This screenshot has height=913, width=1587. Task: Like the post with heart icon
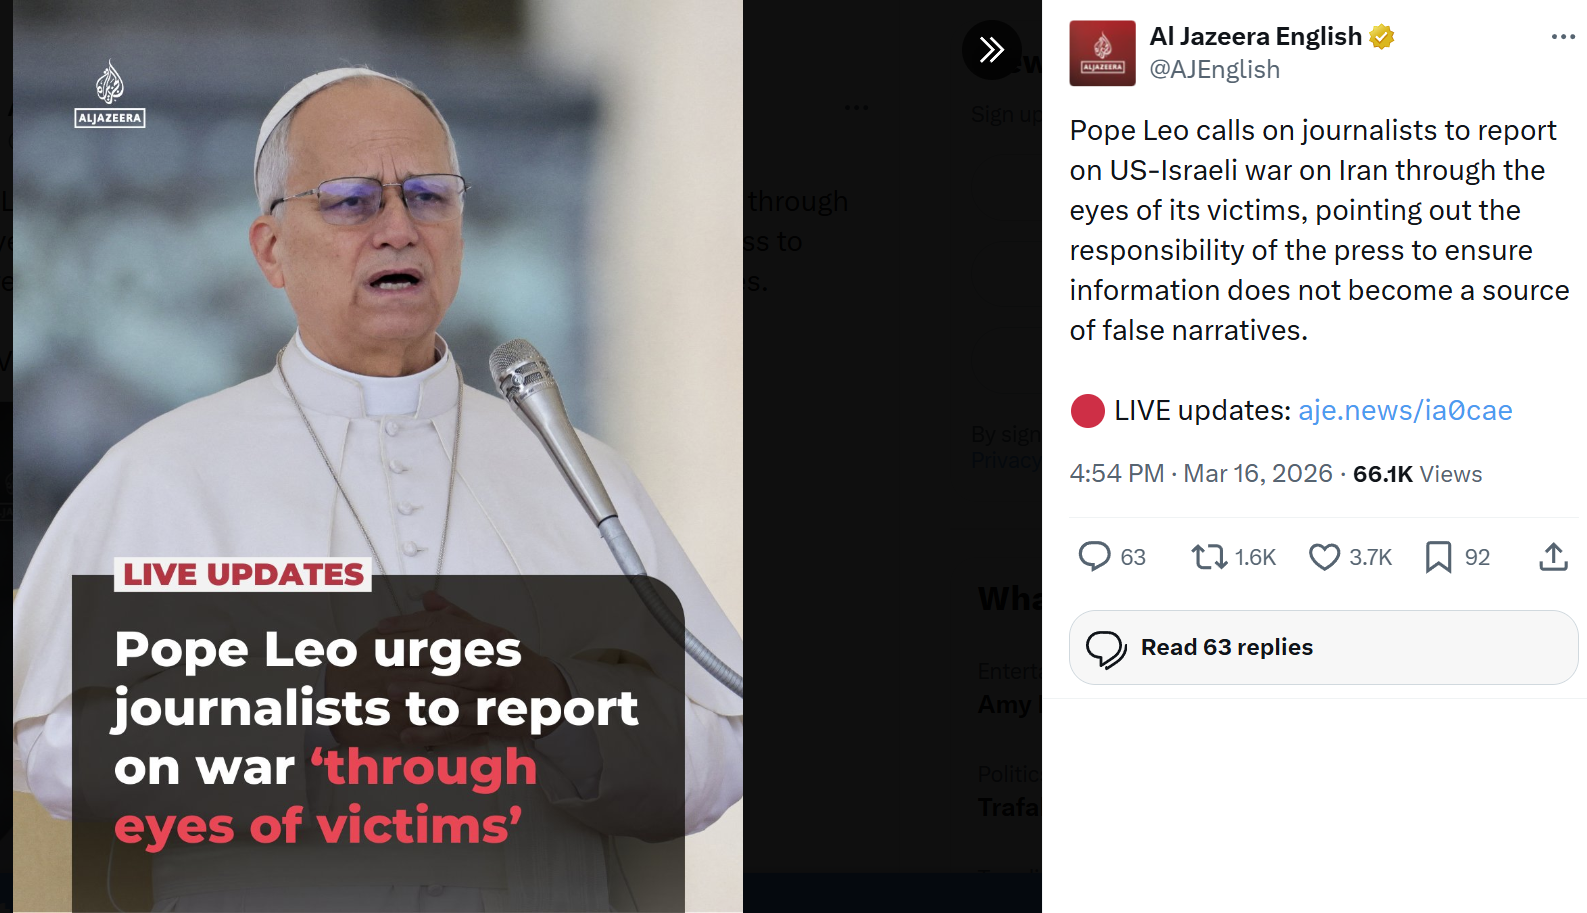click(1324, 556)
